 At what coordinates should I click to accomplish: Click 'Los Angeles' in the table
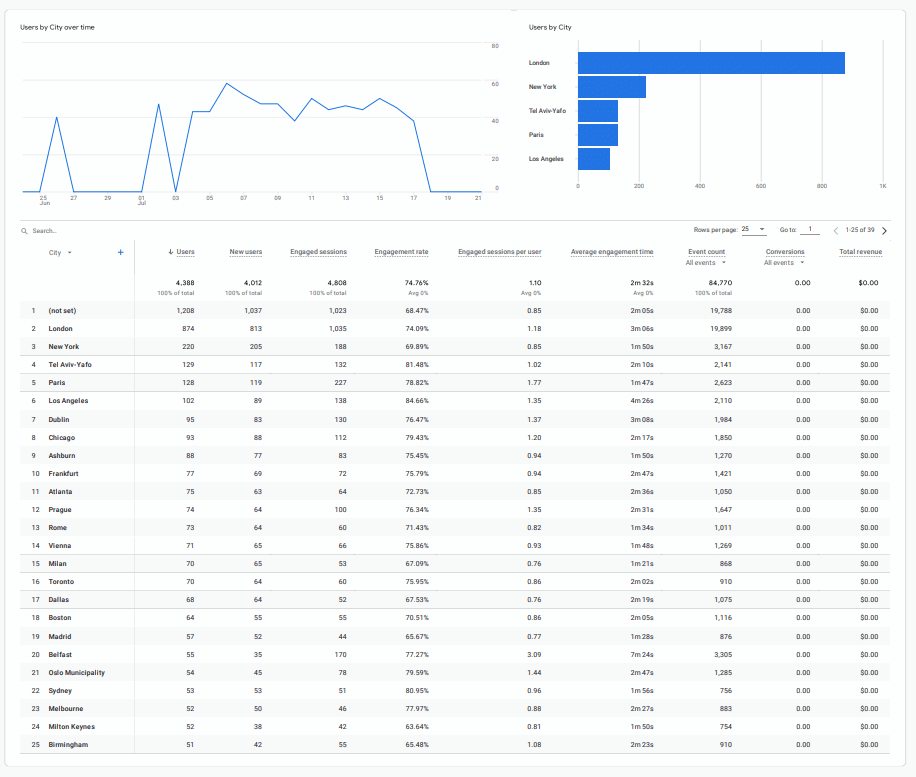point(68,401)
